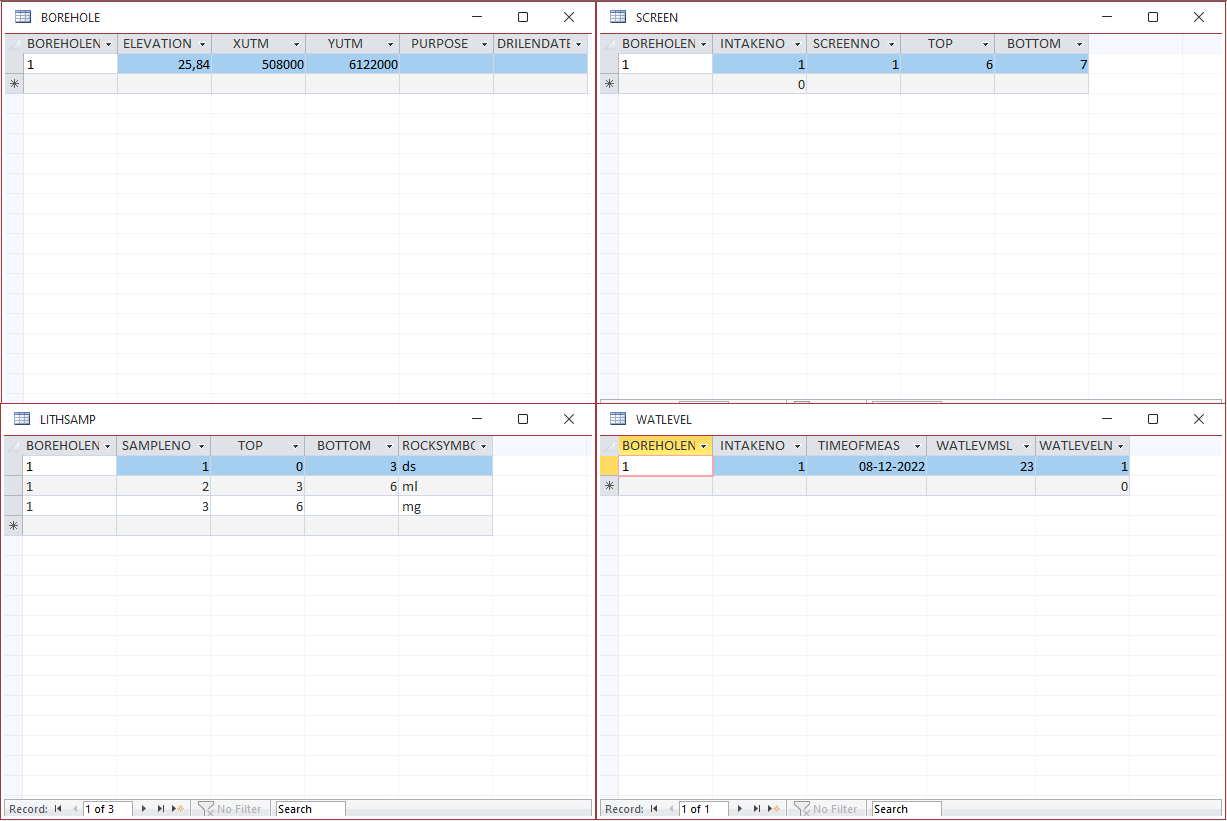Open INTAKENO column dropdown in SCREEN table

coord(797,44)
